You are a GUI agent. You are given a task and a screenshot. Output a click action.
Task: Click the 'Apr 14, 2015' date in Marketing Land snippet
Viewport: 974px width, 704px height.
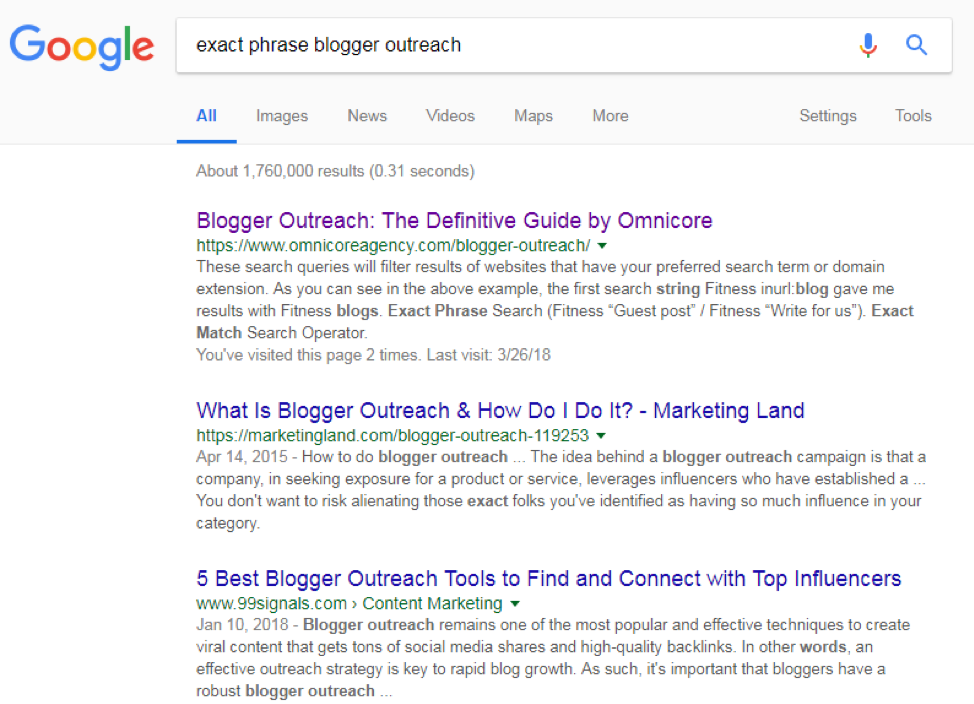[x=242, y=457]
